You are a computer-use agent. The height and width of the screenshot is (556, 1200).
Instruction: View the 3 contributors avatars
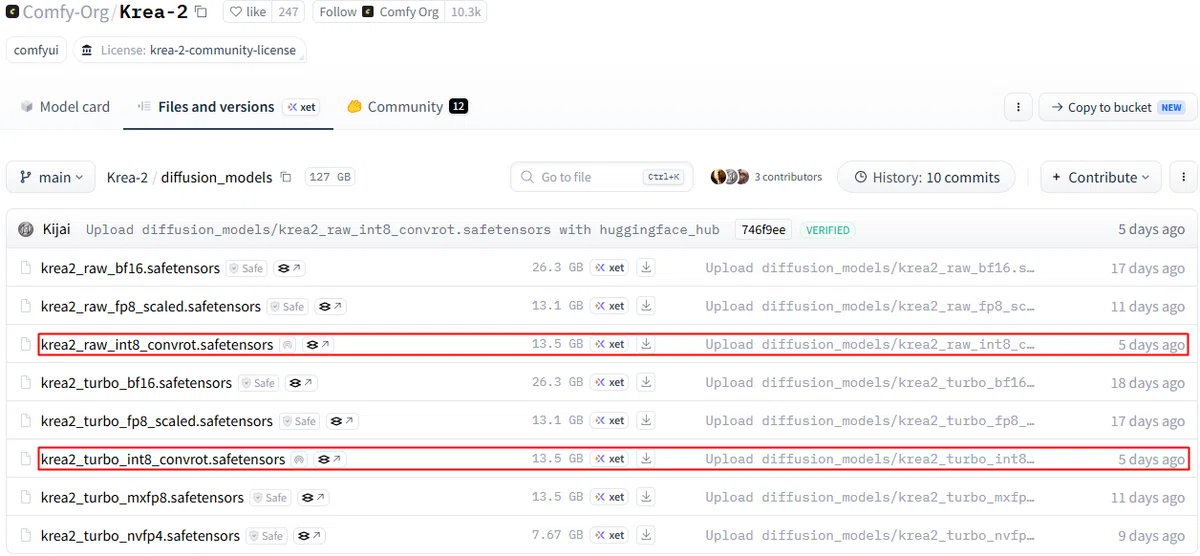(x=766, y=177)
